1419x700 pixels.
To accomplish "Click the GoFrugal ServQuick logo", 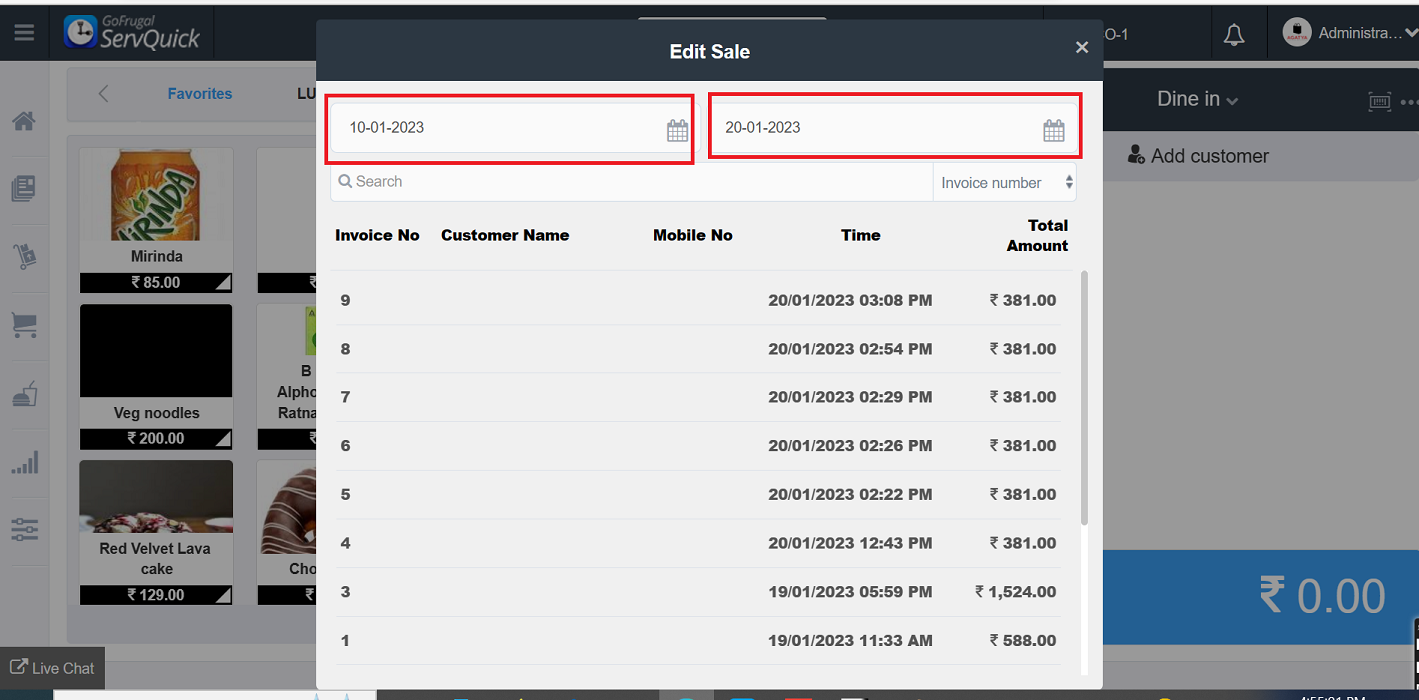I will point(132,33).
